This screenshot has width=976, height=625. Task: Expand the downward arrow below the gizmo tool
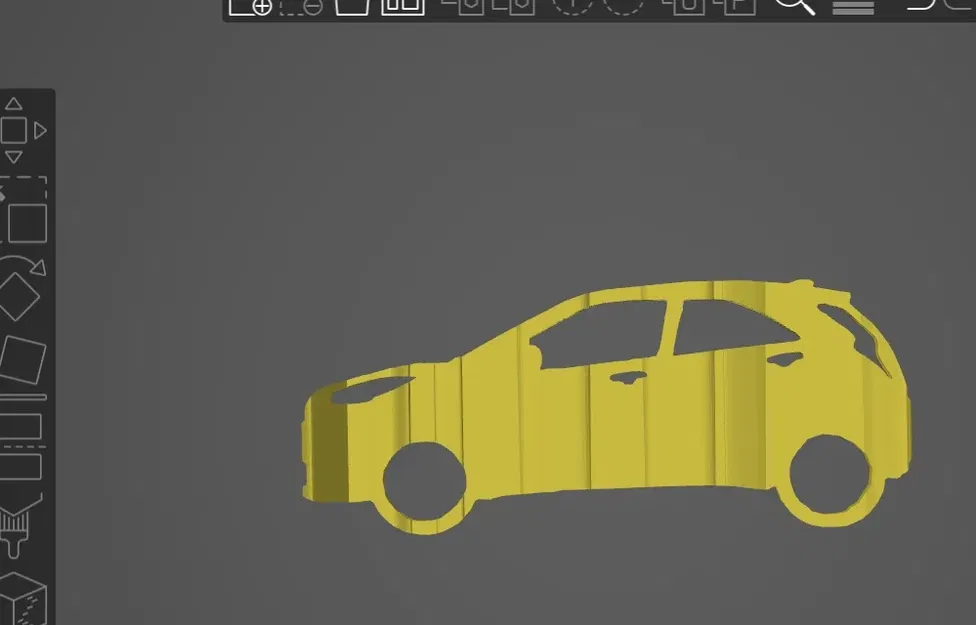point(14,157)
